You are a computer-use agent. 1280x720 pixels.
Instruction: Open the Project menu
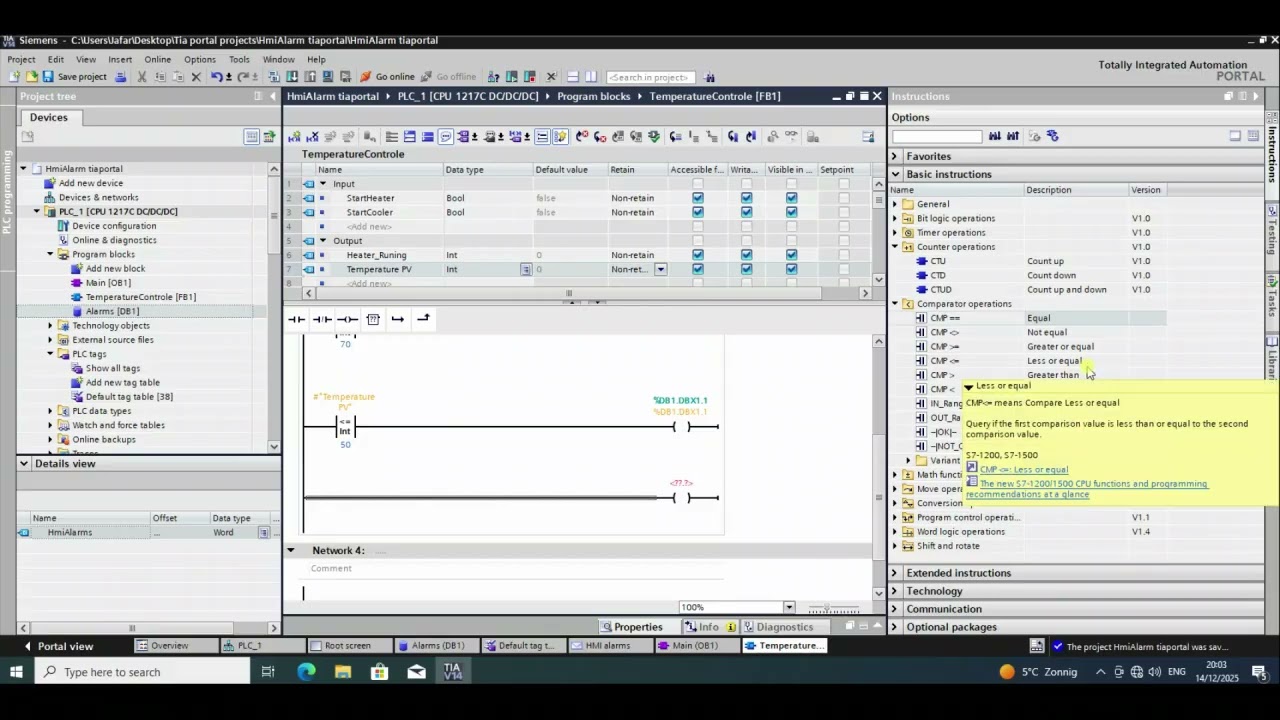(21, 59)
